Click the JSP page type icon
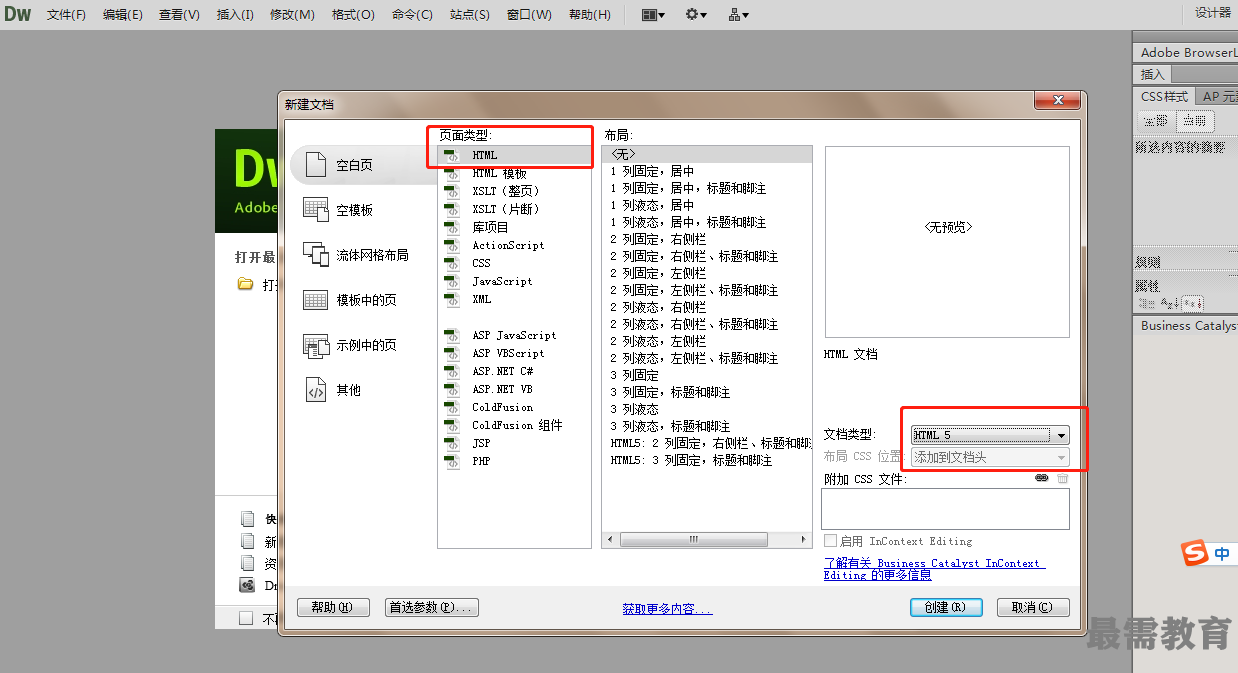This screenshot has height=673, width=1238. [x=451, y=443]
